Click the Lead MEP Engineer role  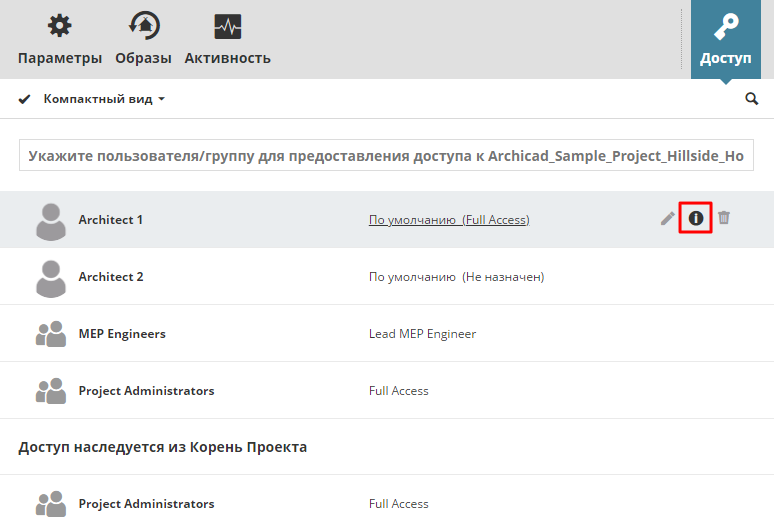point(422,333)
